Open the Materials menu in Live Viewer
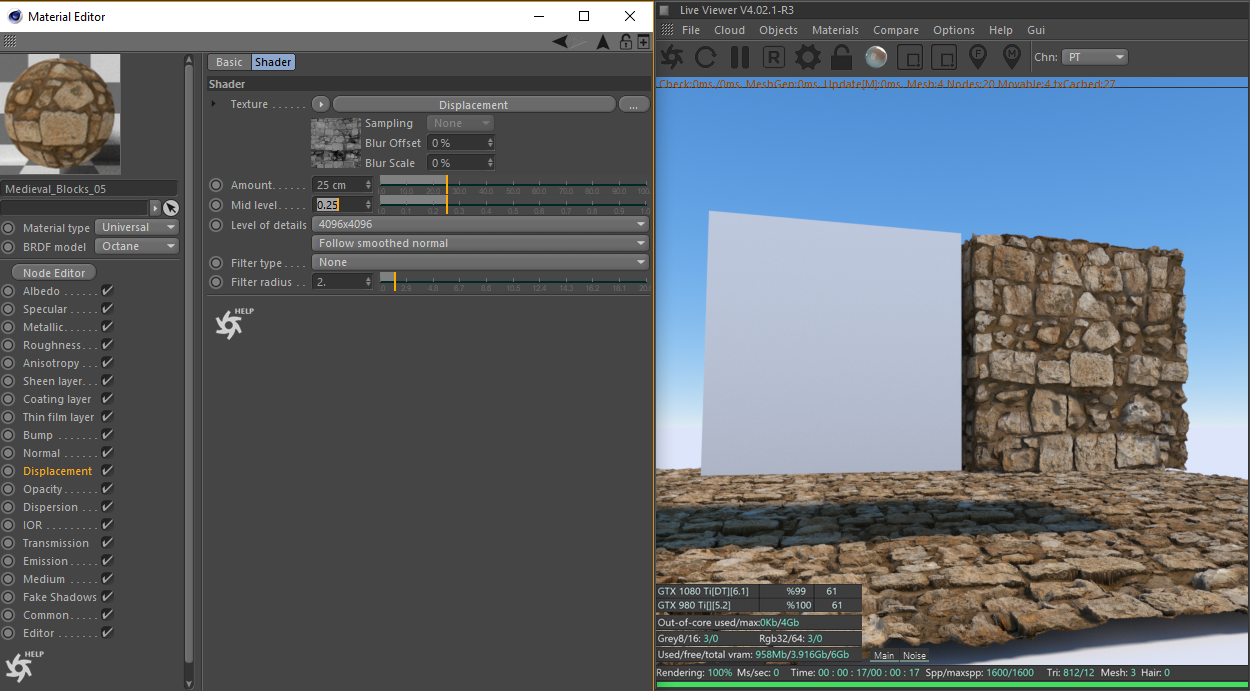This screenshot has height=691, width=1250. tap(835, 30)
